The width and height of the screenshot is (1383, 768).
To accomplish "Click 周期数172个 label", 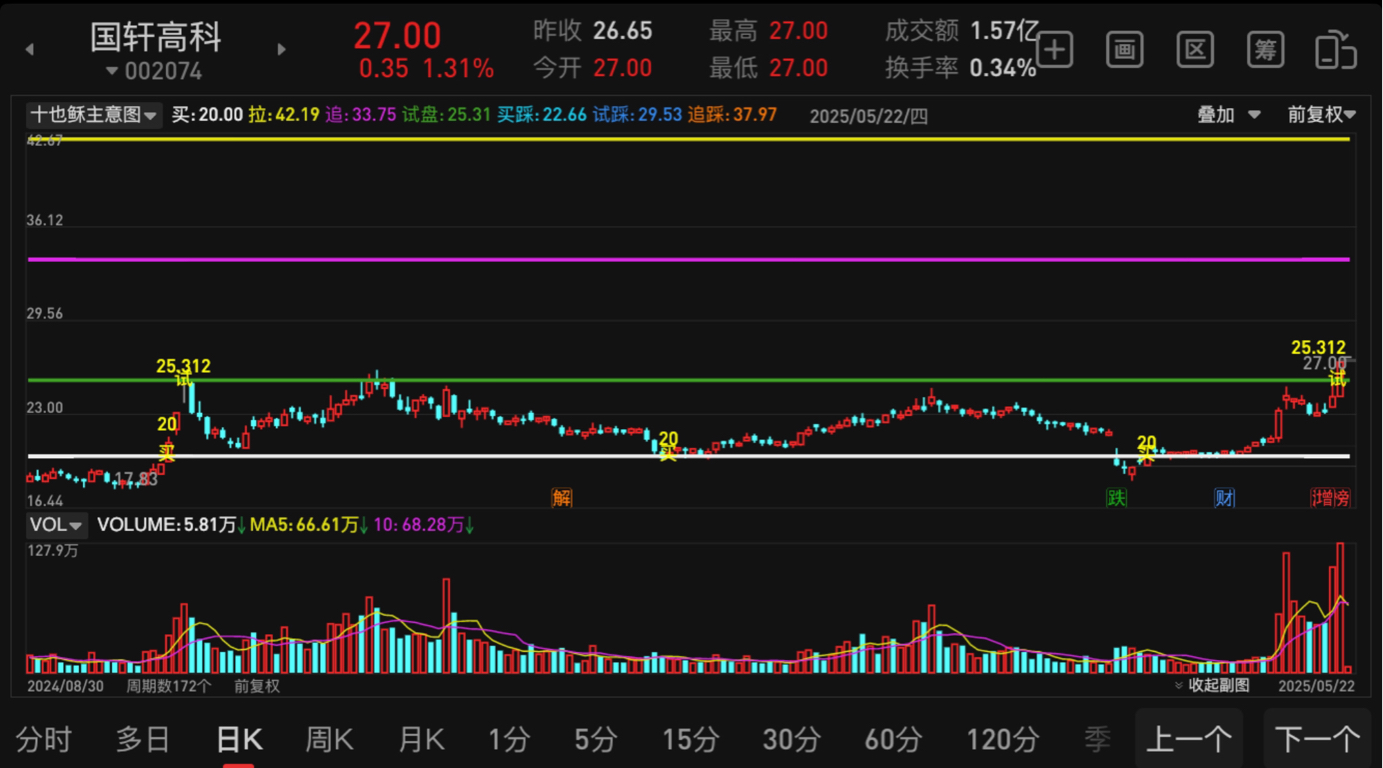I will pos(169,686).
